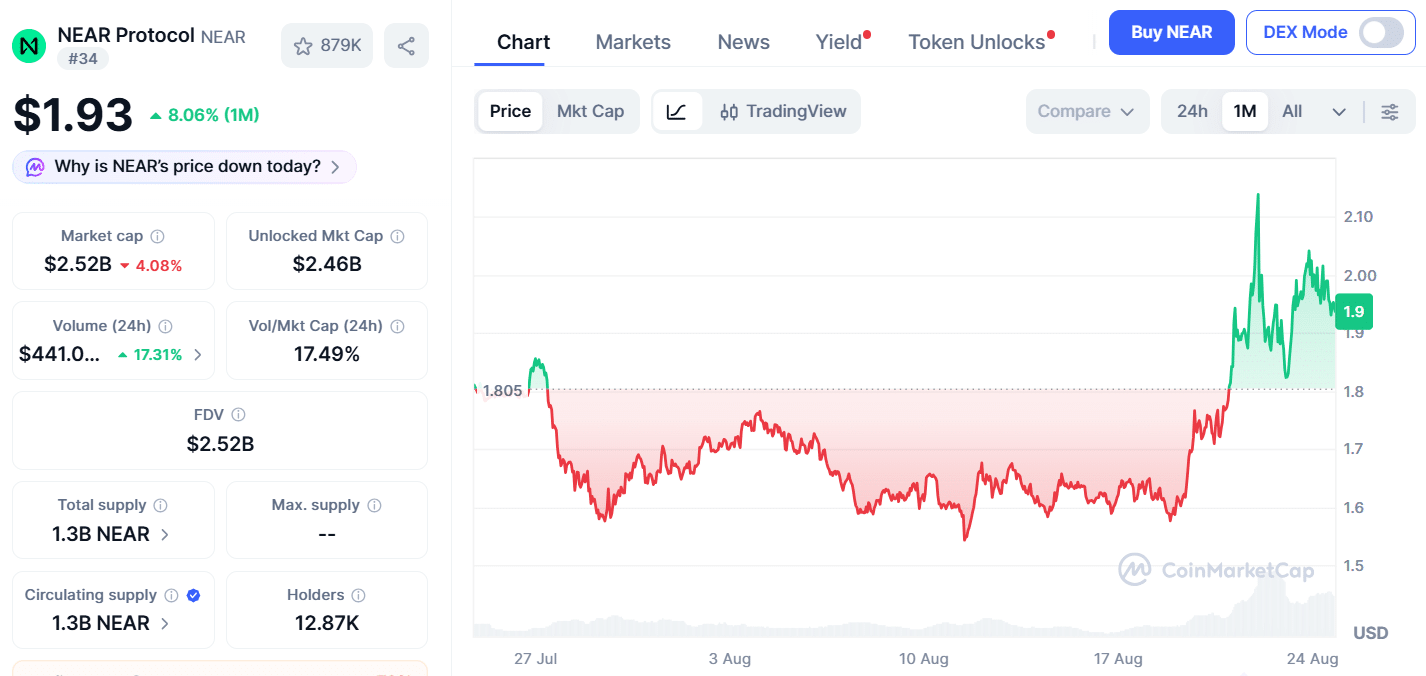Screen dimensions: 1426x676
Task: Click the 12.87K Holders value
Action: click(x=327, y=623)
